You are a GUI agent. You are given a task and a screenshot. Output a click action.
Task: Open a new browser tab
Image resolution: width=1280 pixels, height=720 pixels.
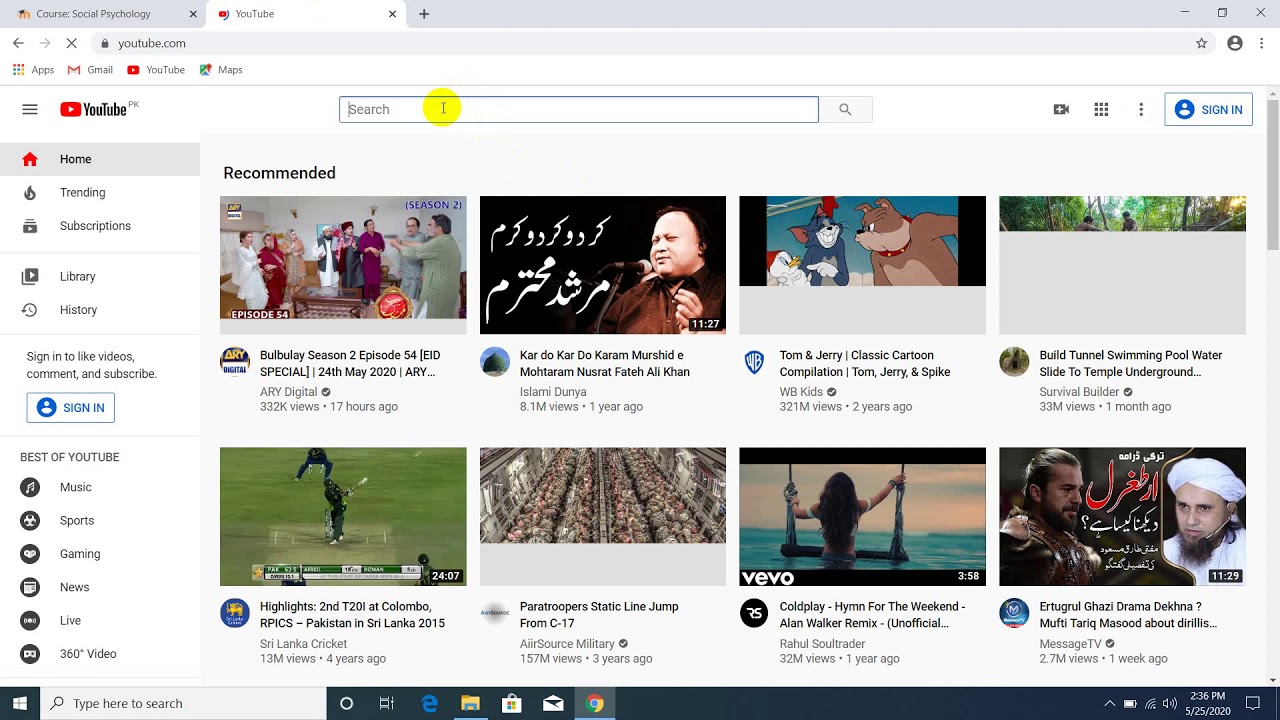424,14
